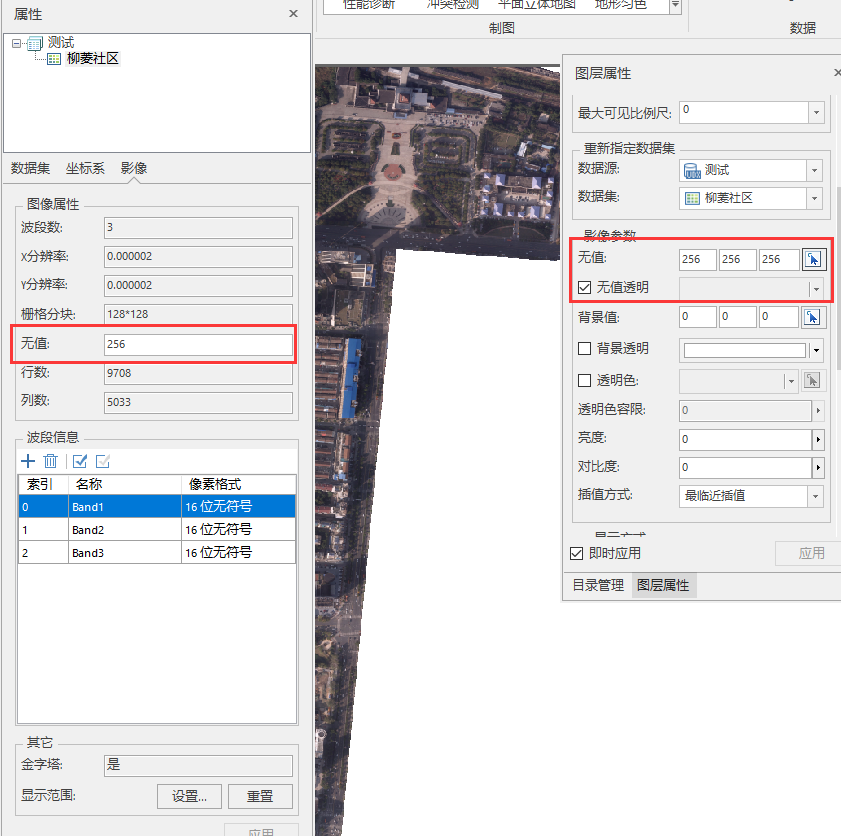This screenshot has width=841, height=836.
Task: Click the delete band trash icon
Action: pyautogui.click(x=50, y=461)
